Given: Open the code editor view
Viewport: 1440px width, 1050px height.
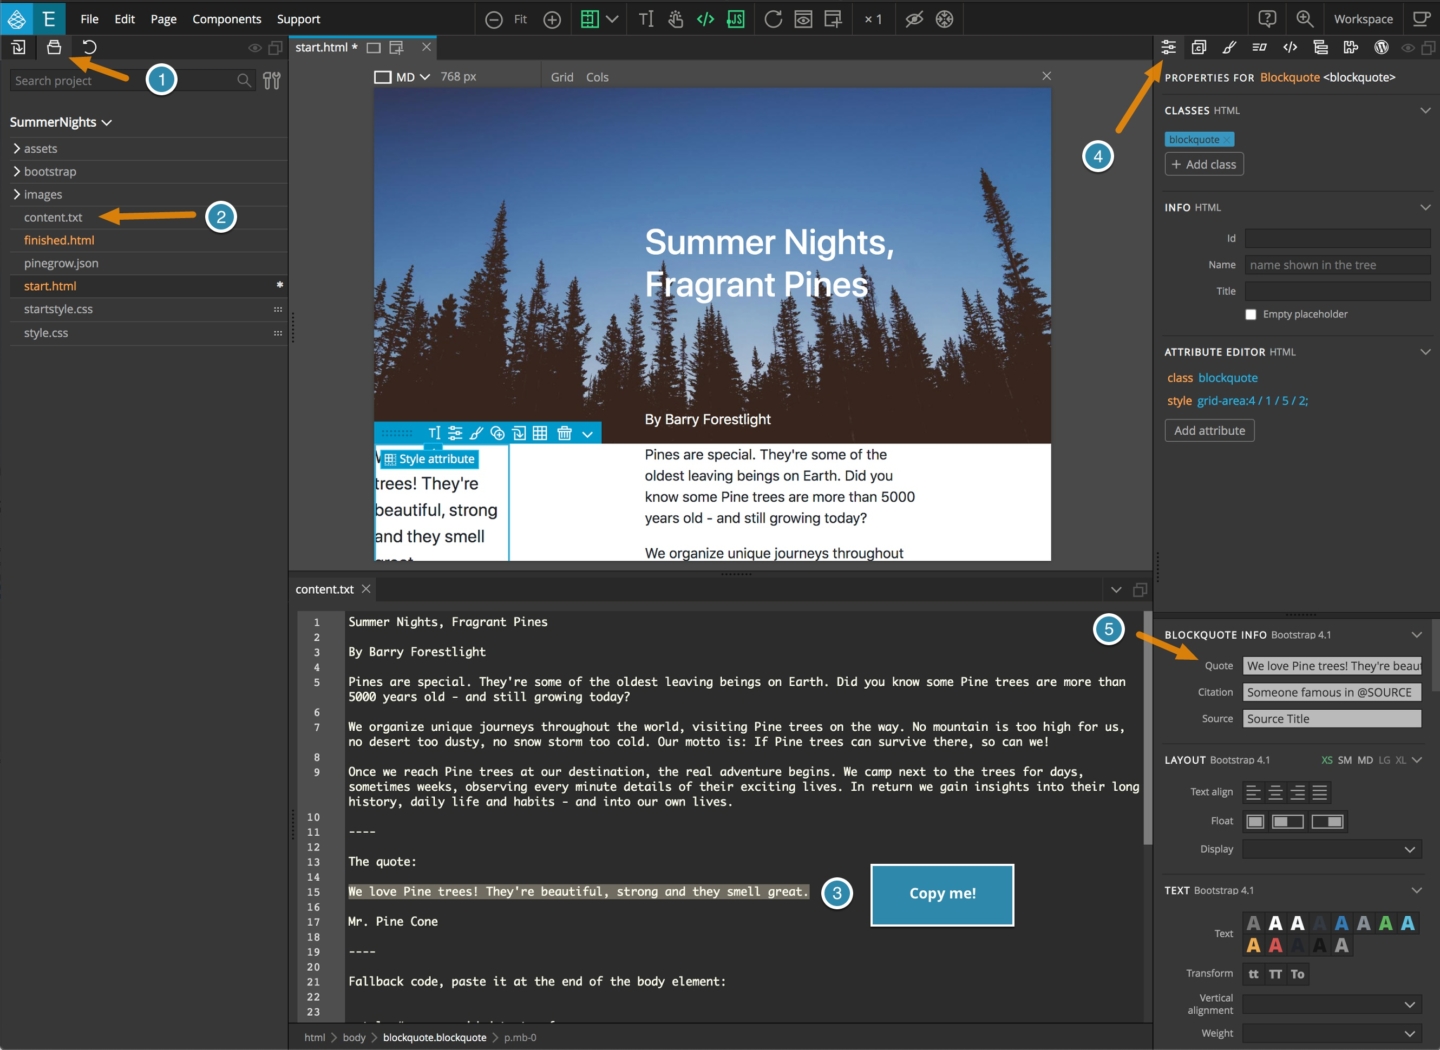Looking at the screenshot, I should [705, 19].
